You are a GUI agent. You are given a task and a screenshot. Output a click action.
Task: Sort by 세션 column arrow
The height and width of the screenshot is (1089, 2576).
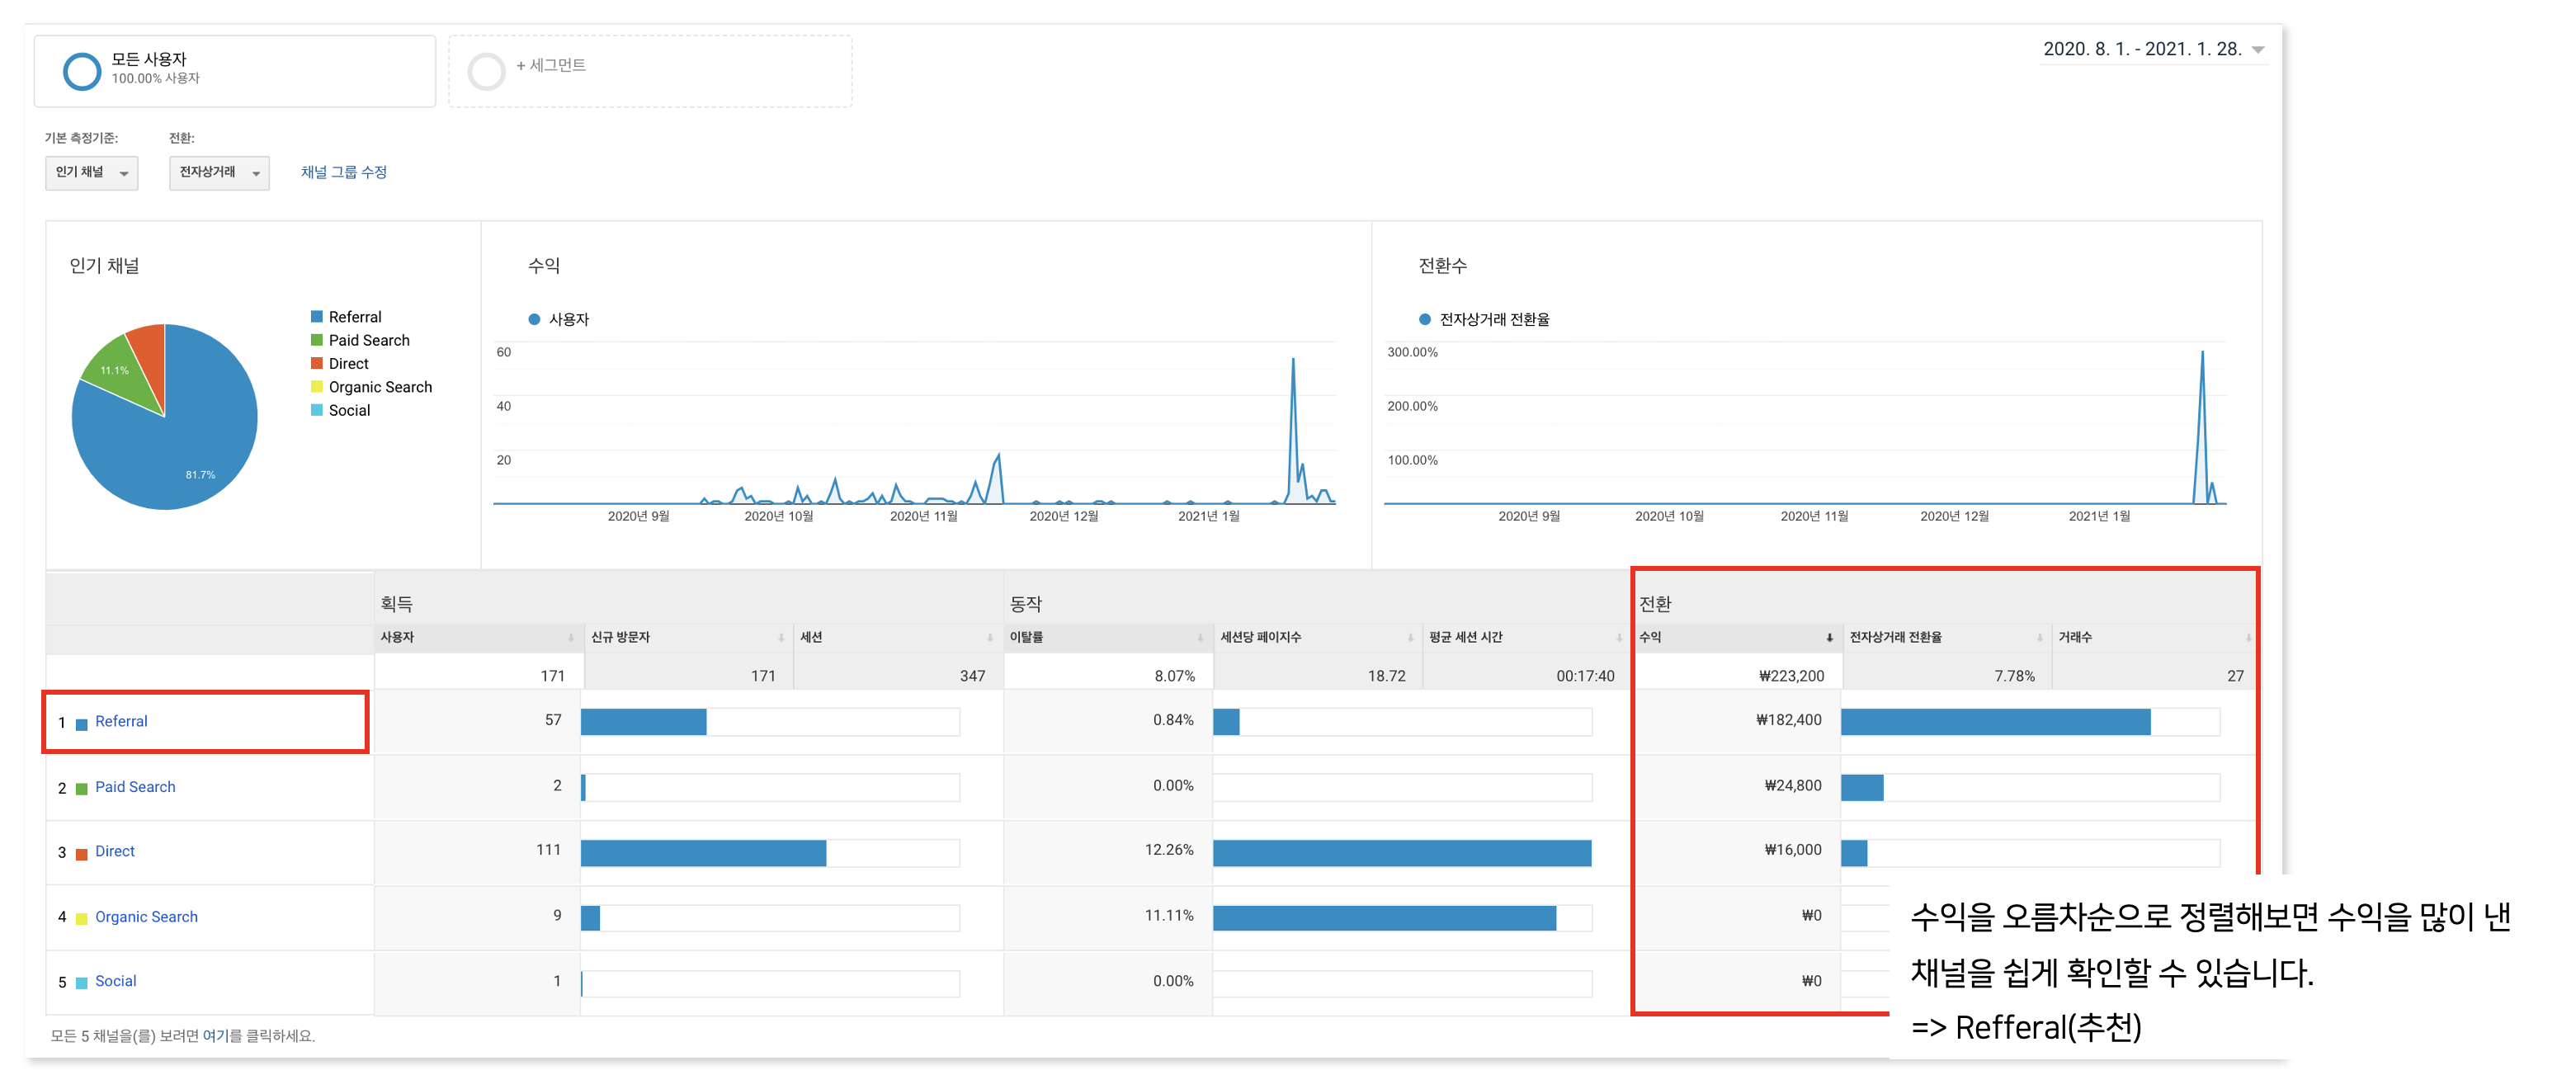tap(990, 638)
